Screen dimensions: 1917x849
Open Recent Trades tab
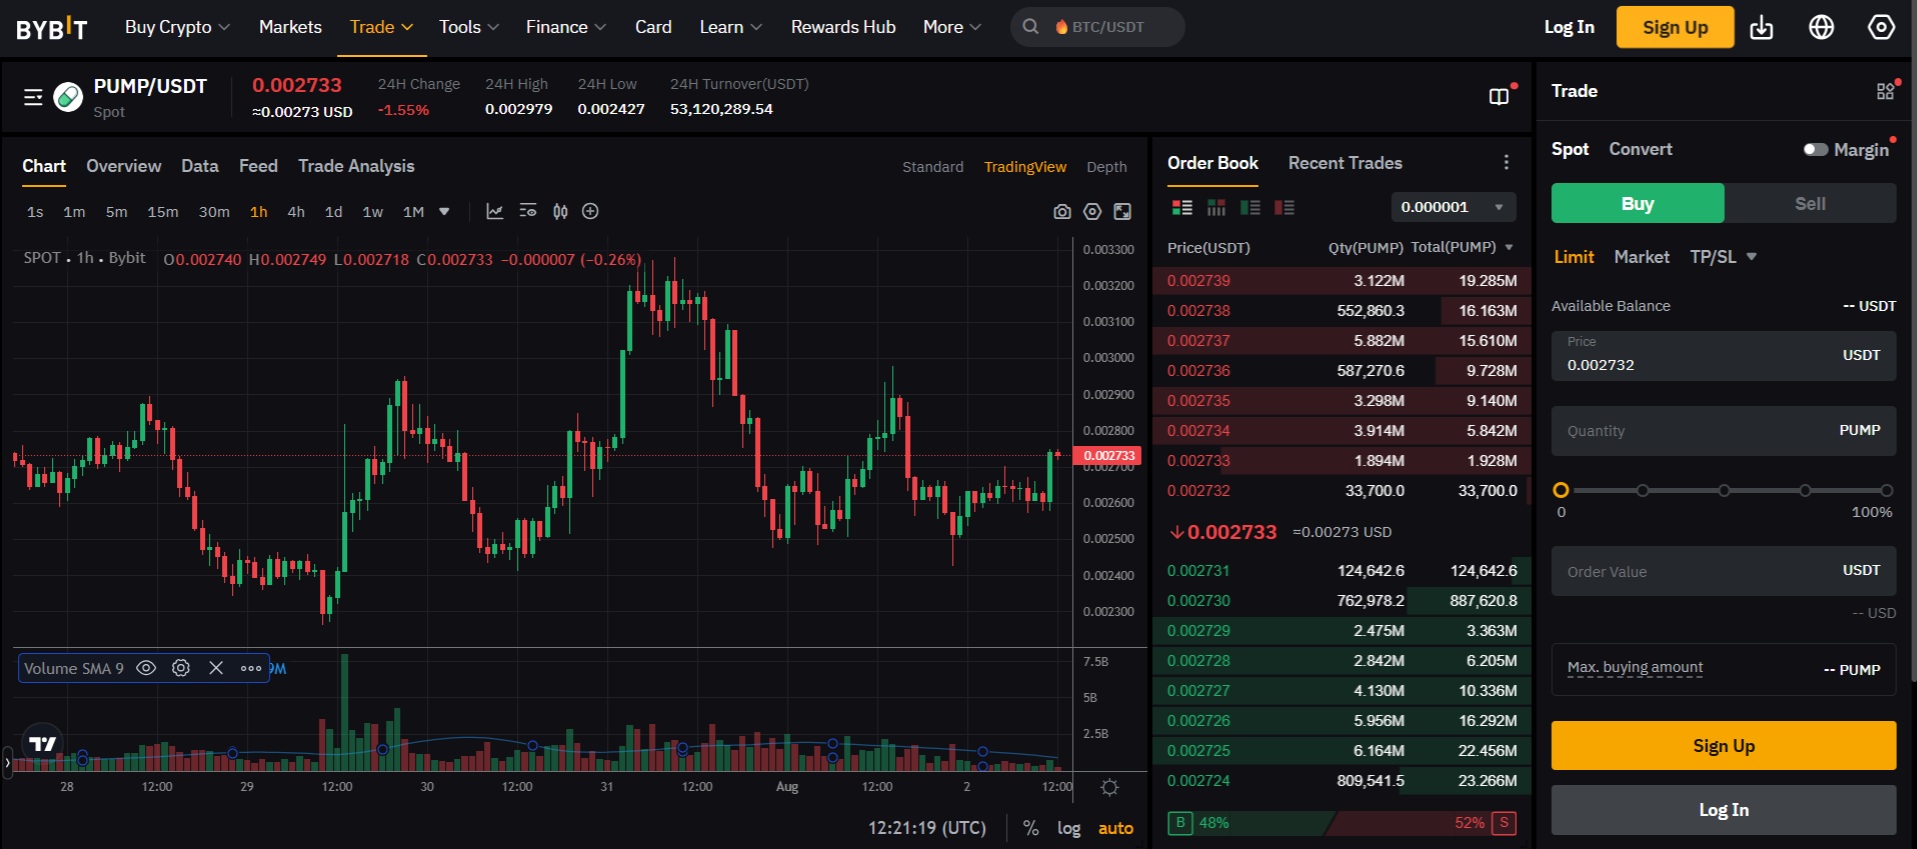[1345, 163]
